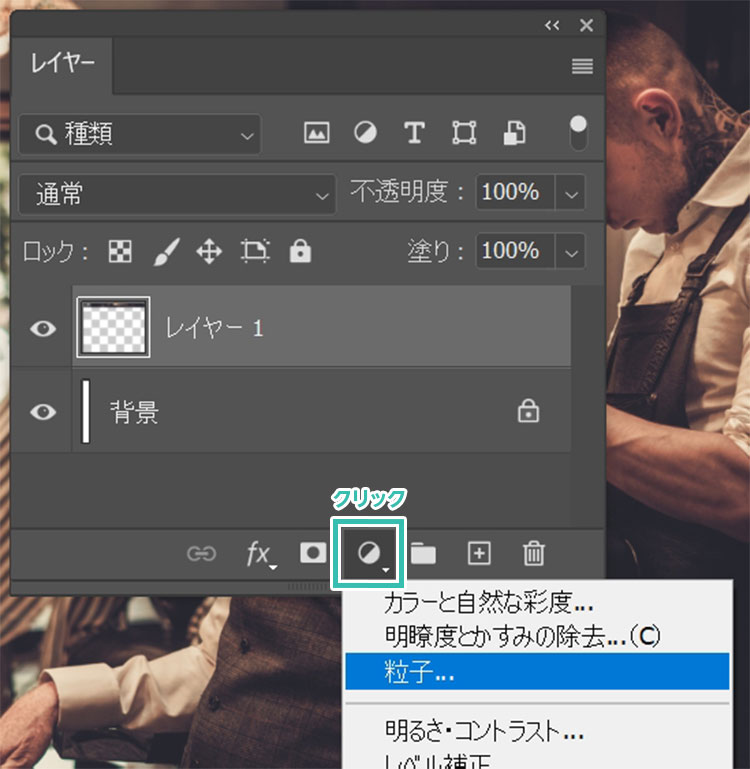Viewport: 750px width, 769px height.
Task: Add a layer mask icon
Action: [x=313, y=553]
